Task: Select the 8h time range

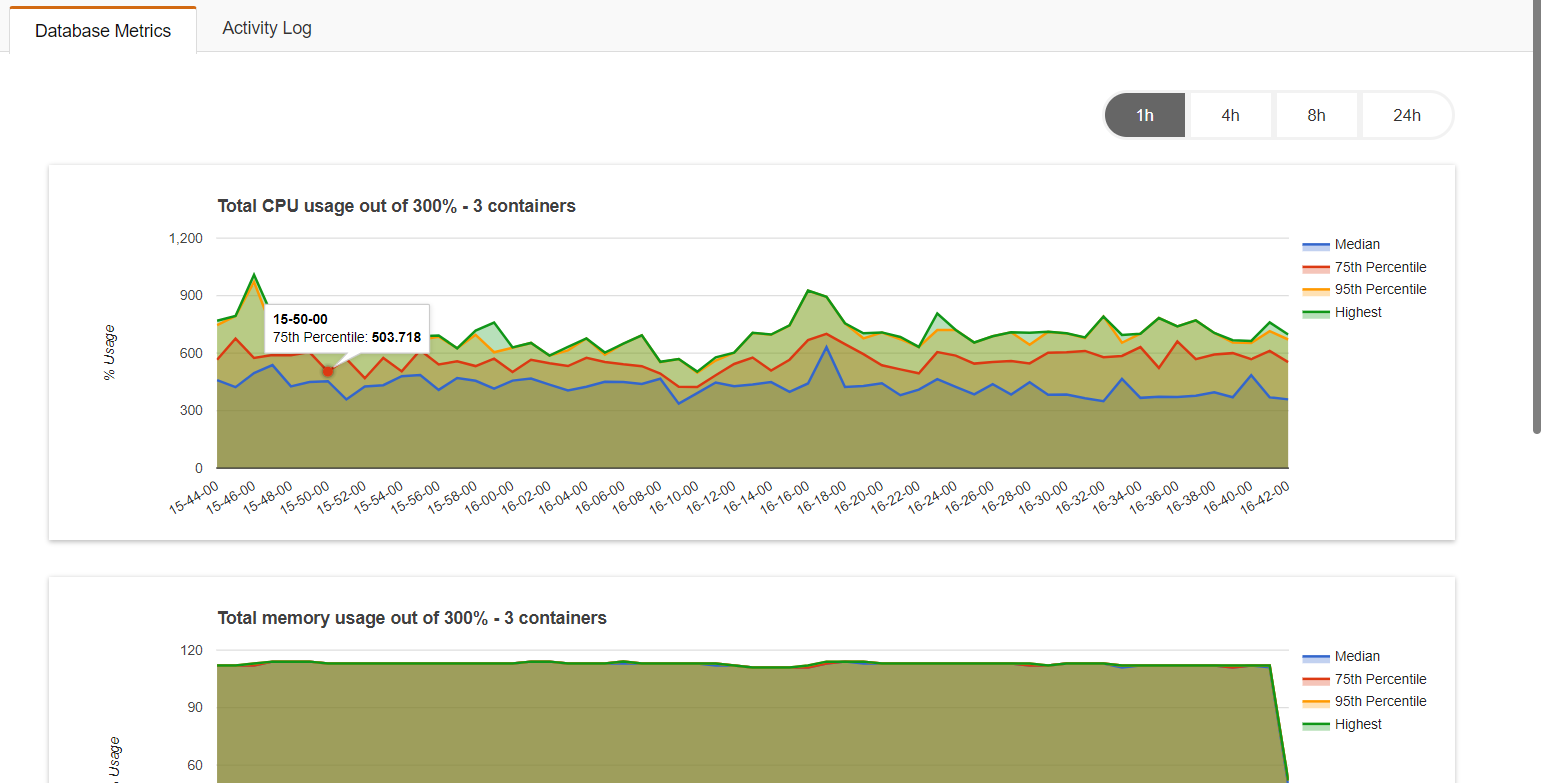Action: 1316,115
